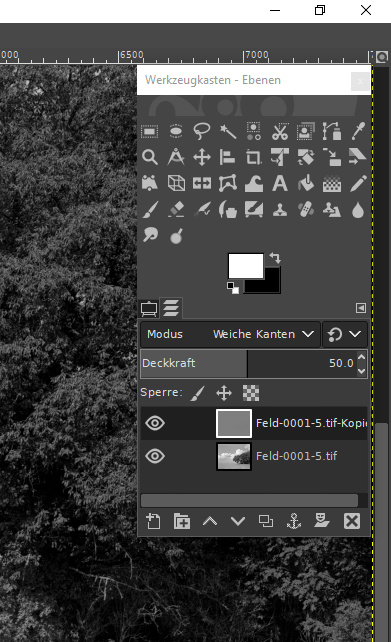The width and height of the screenshot is (391, 642).
Task: Select the Eraser tool
Action: coord(176,210)
